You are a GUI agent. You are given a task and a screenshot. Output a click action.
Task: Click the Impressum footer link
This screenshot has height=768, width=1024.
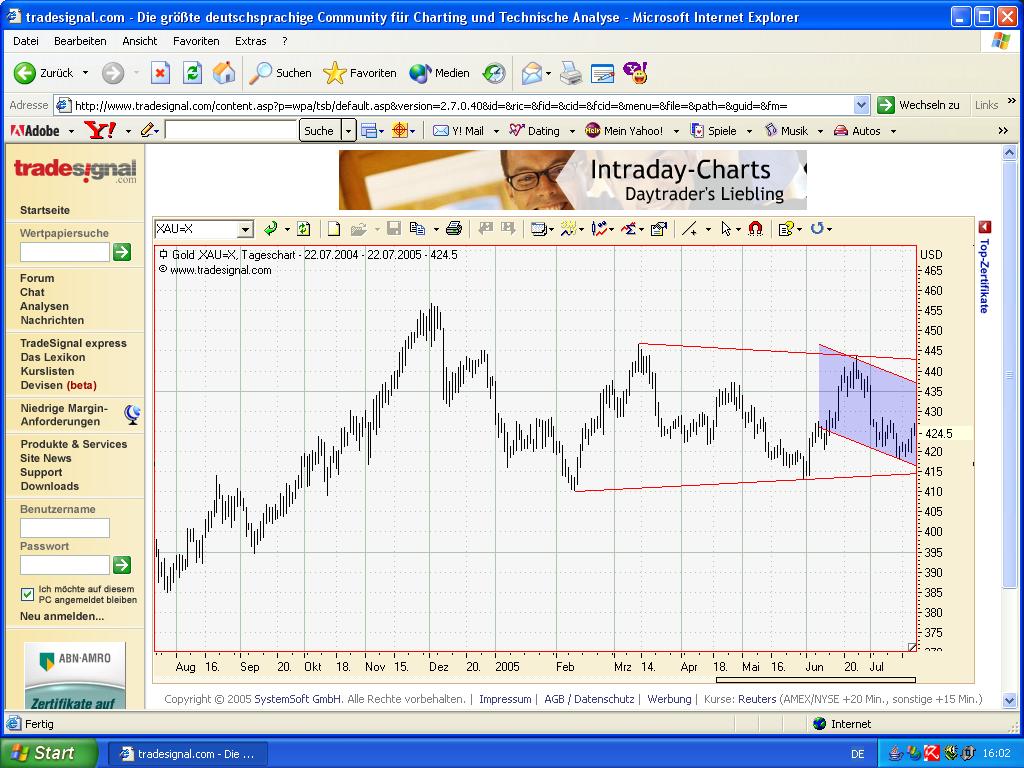(505, 699)
